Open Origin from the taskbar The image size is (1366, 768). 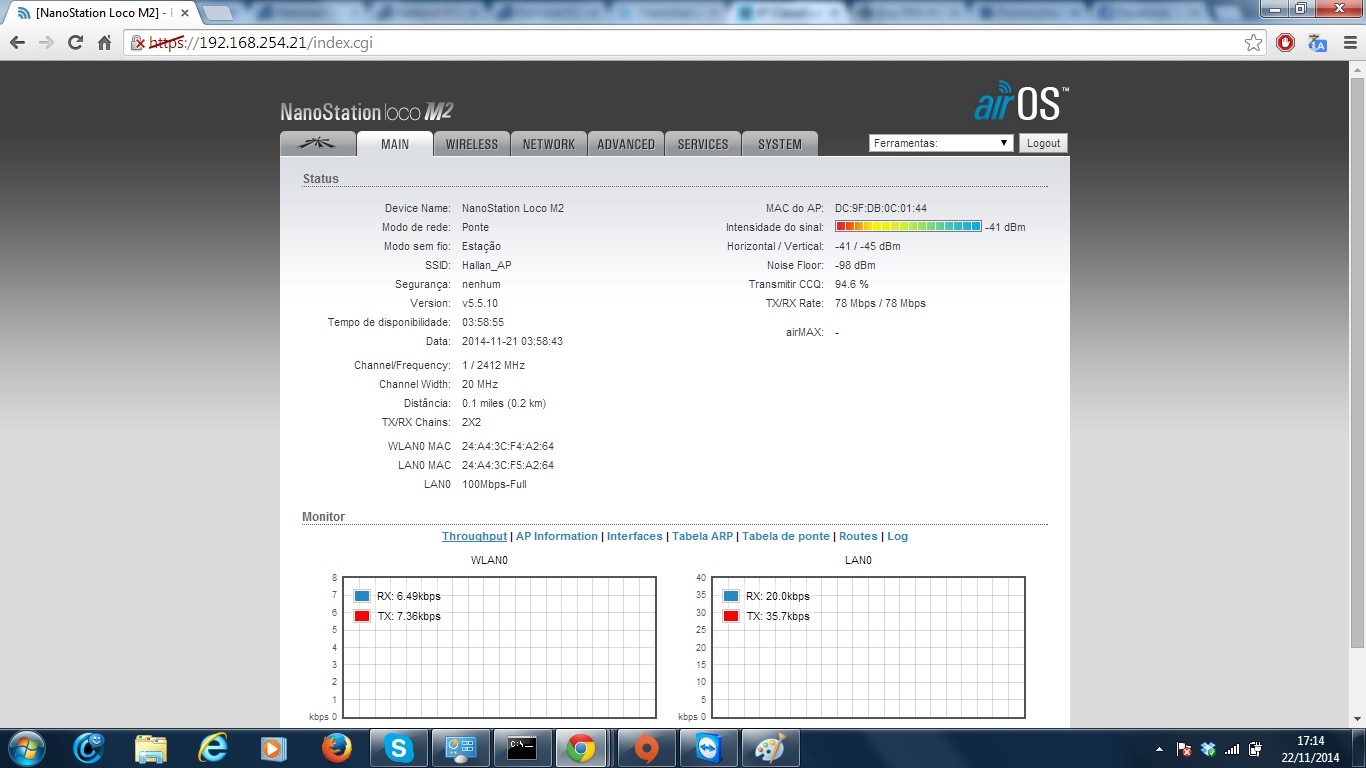click(645, 748)
